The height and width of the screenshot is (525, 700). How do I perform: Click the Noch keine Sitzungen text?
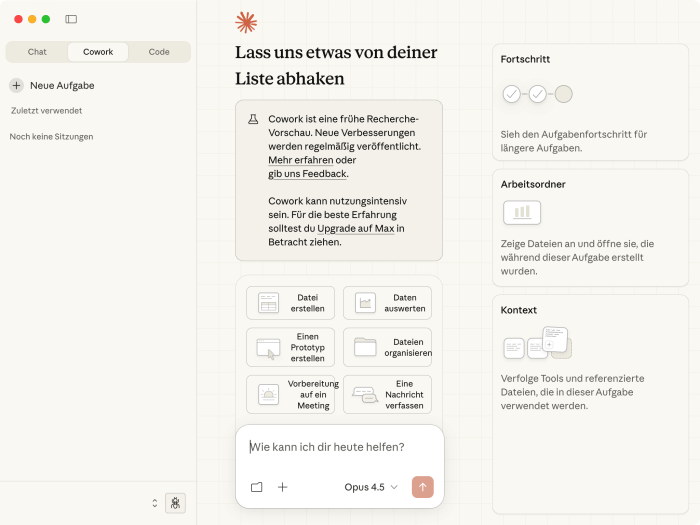tap(51, 137)
